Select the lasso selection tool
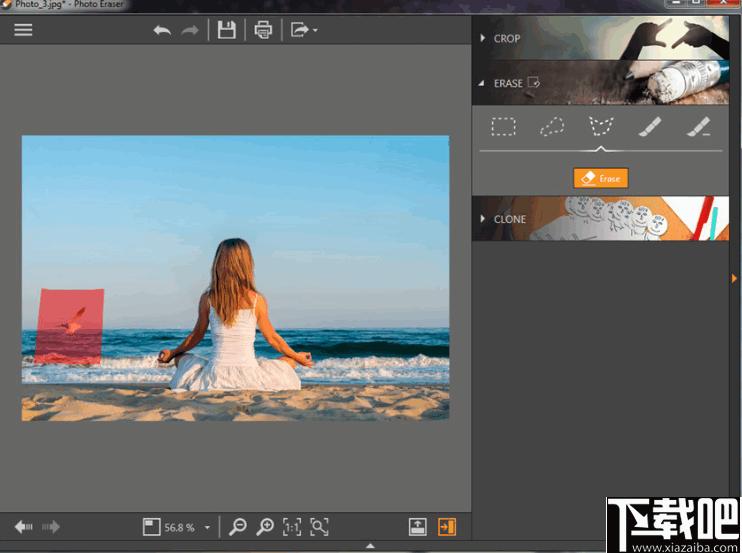 pos(552,127)
